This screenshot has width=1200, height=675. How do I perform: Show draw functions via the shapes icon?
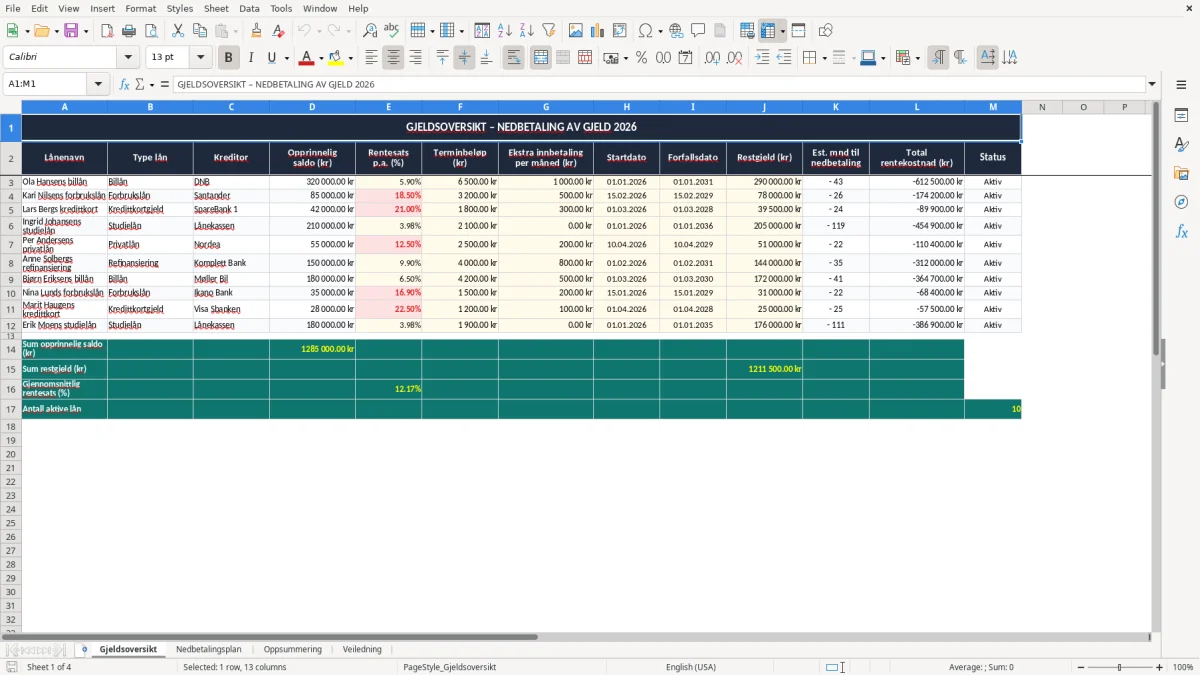826,31
